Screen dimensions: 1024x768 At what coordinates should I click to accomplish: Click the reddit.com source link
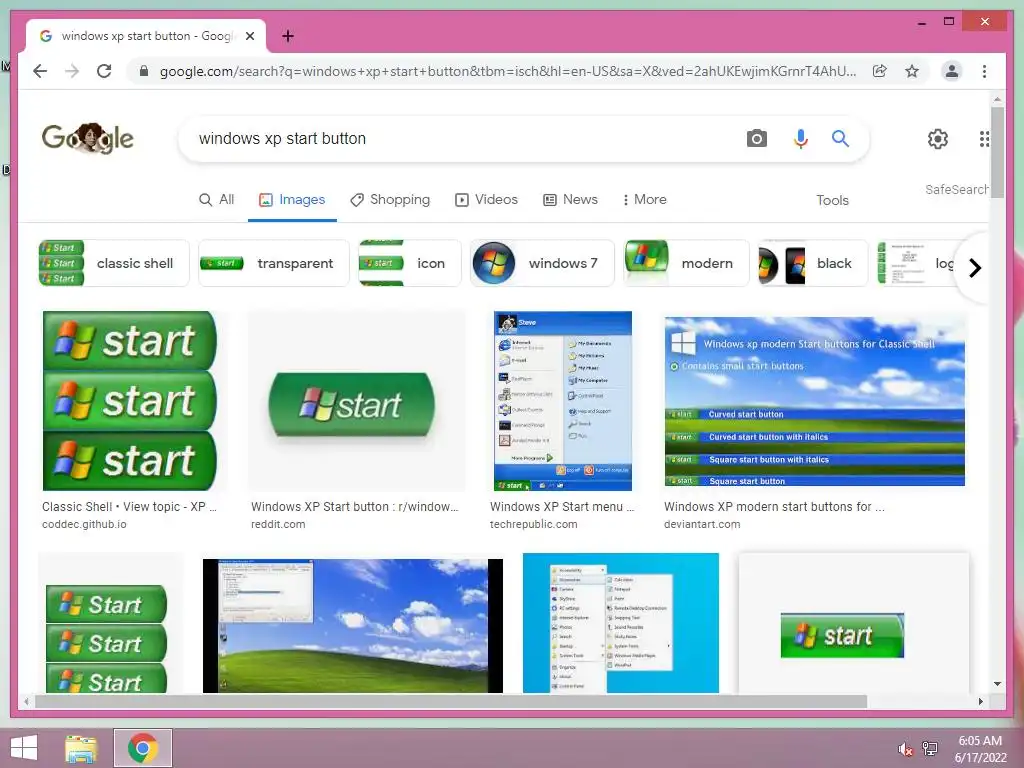coord(278,524)
